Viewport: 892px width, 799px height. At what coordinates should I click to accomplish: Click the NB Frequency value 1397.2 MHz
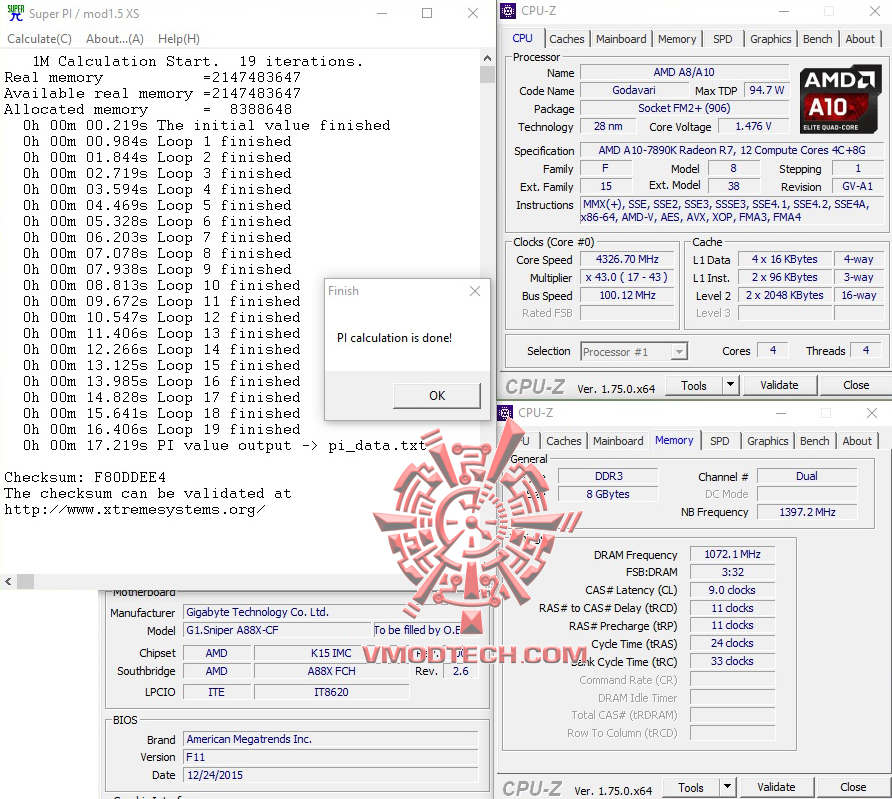tap(807, 512)
